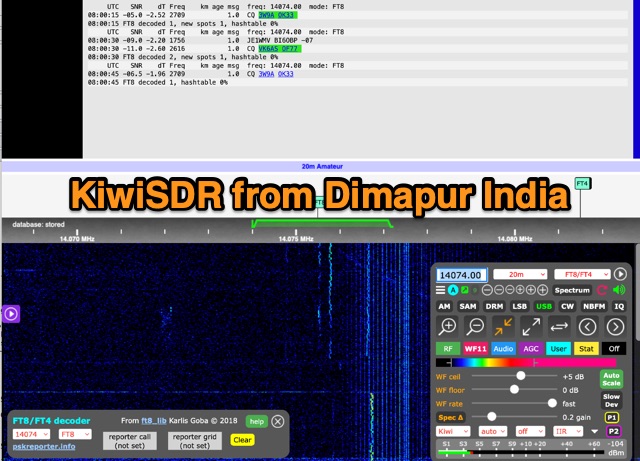Mute audio with the green speaker icon
Image resolution: width=640 pixels, height=461 pixels.
coord(619,290)
